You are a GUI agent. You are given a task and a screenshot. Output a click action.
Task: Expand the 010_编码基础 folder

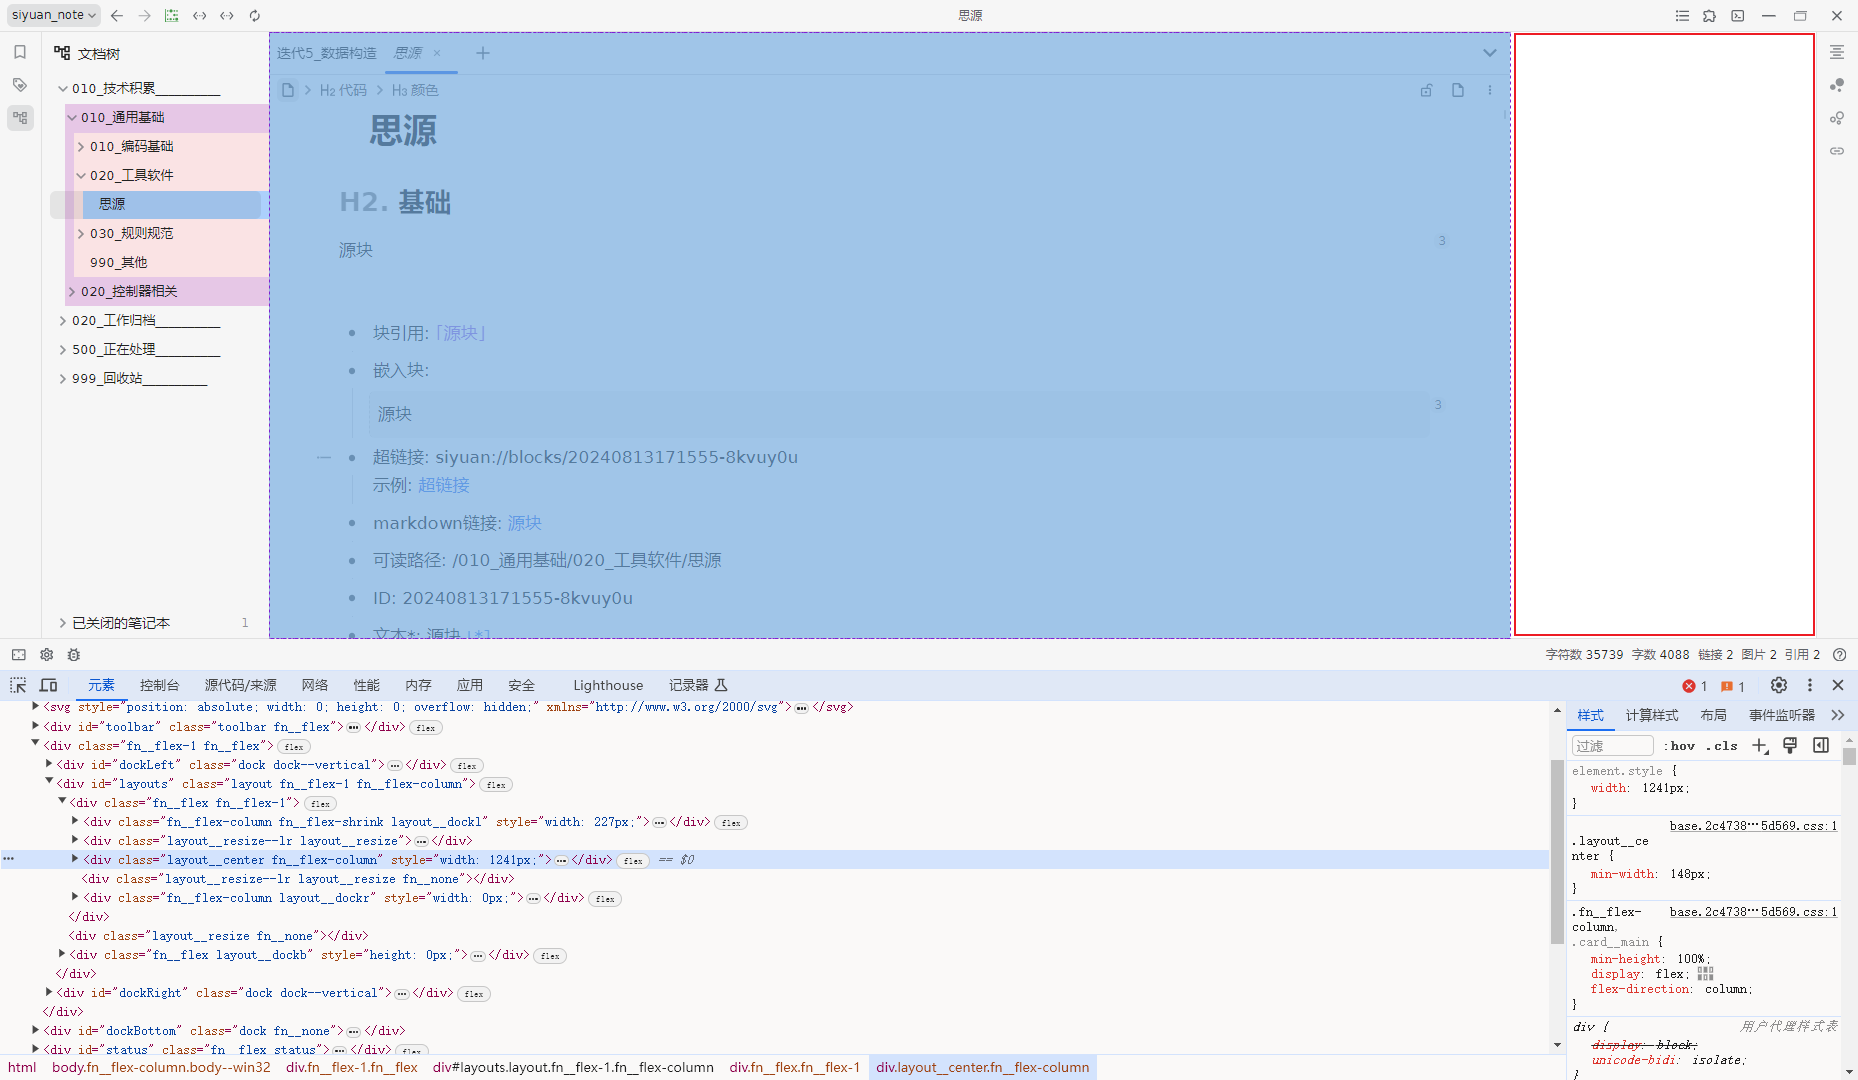tap(81, 147)
